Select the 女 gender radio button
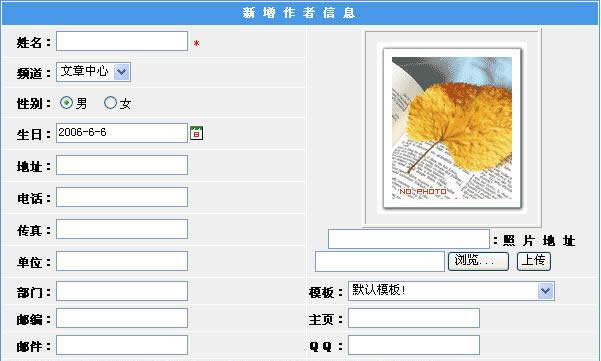The width and height of the screenshot is (601, 361). [110, 102]
